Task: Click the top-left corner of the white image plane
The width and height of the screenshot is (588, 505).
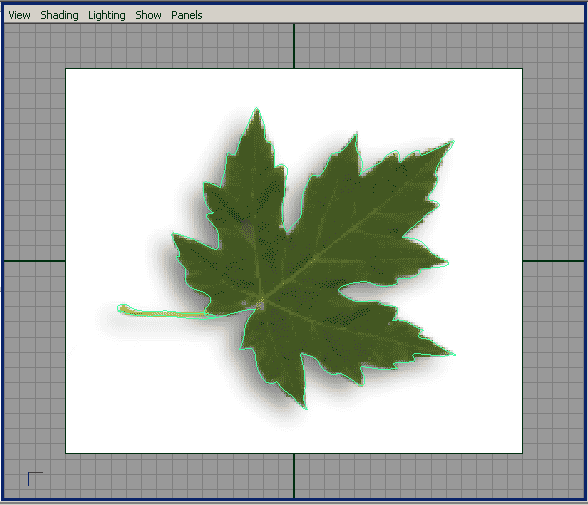Action: 66,69
